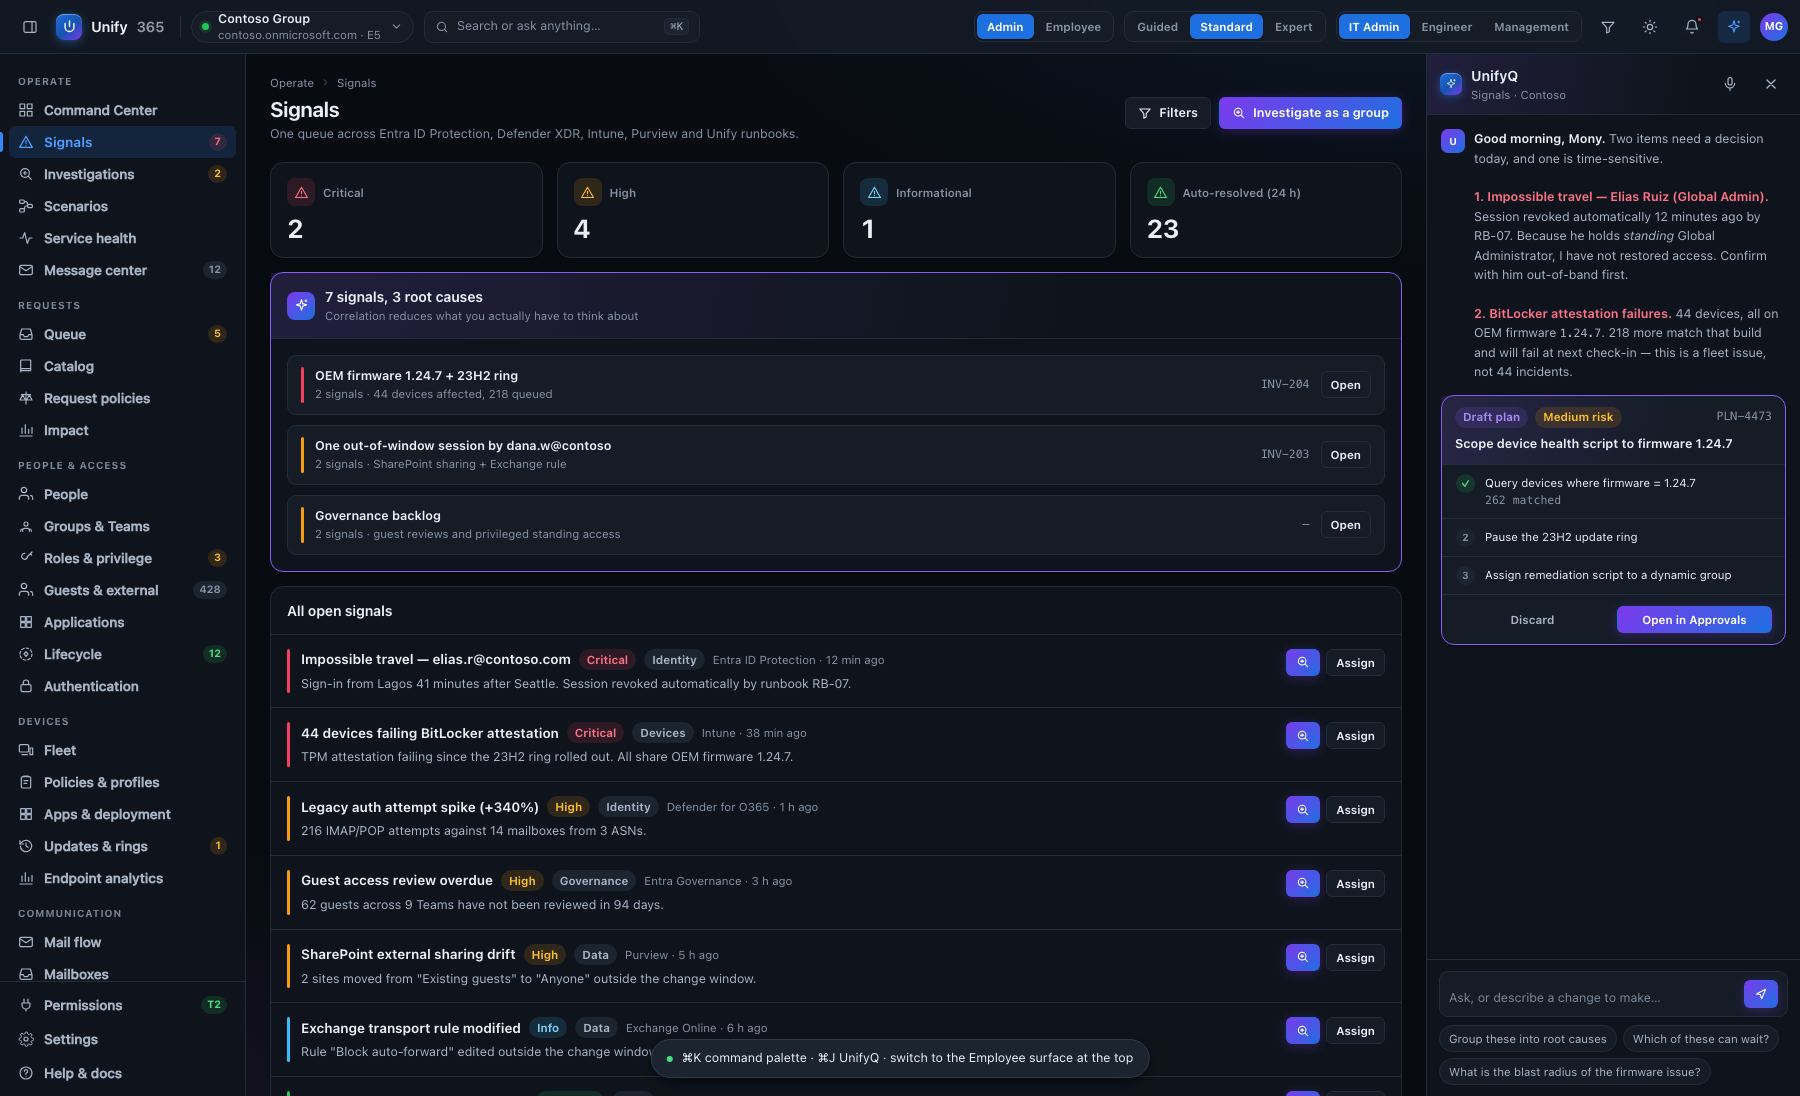Investigate Exchange transport rule modified signal
Image resolution: width=1800 pixels, height=1096 pixels.
1302,1031
